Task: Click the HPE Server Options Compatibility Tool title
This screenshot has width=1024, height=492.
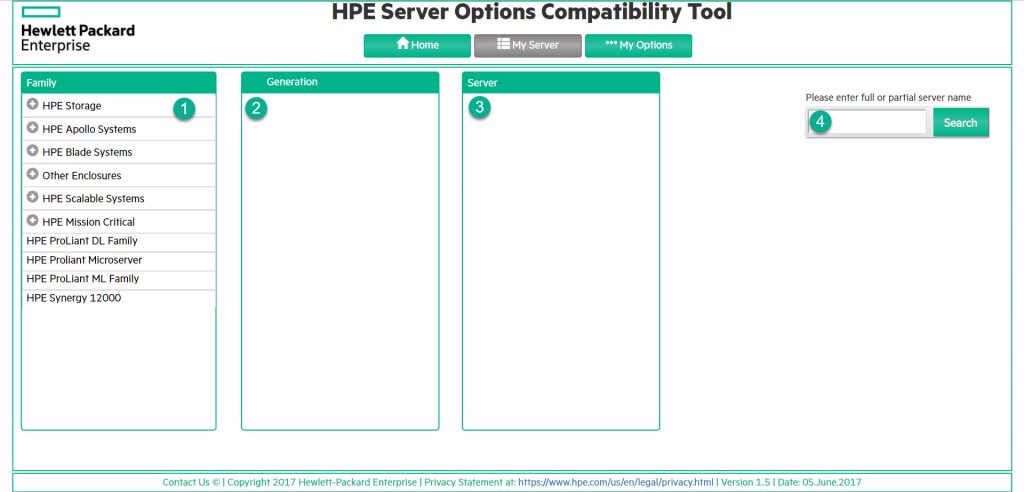Action: click(x=532, y=12)
